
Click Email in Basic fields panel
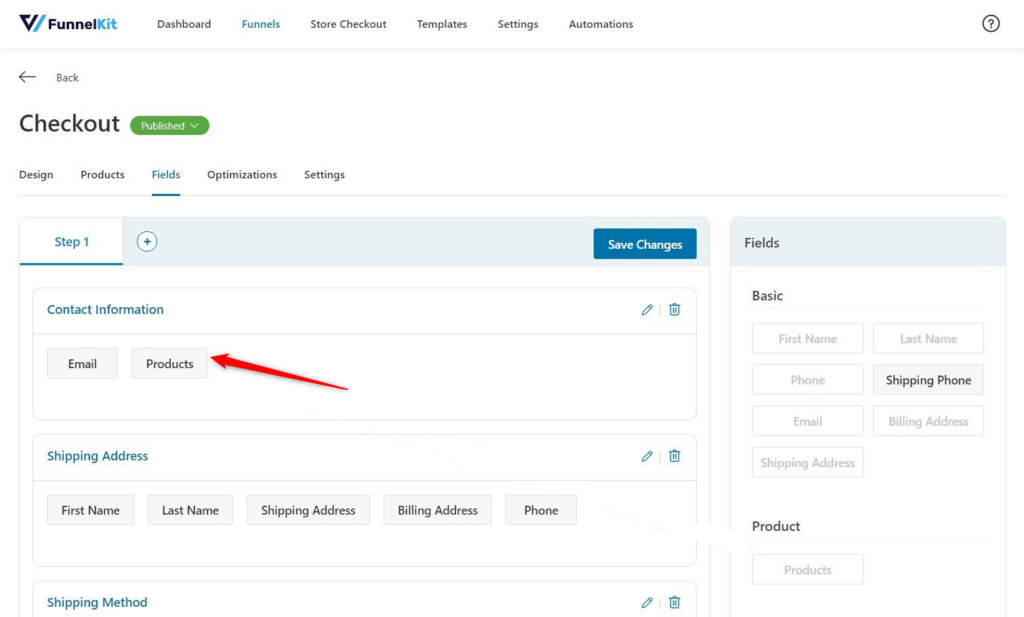tap(808, 421)
